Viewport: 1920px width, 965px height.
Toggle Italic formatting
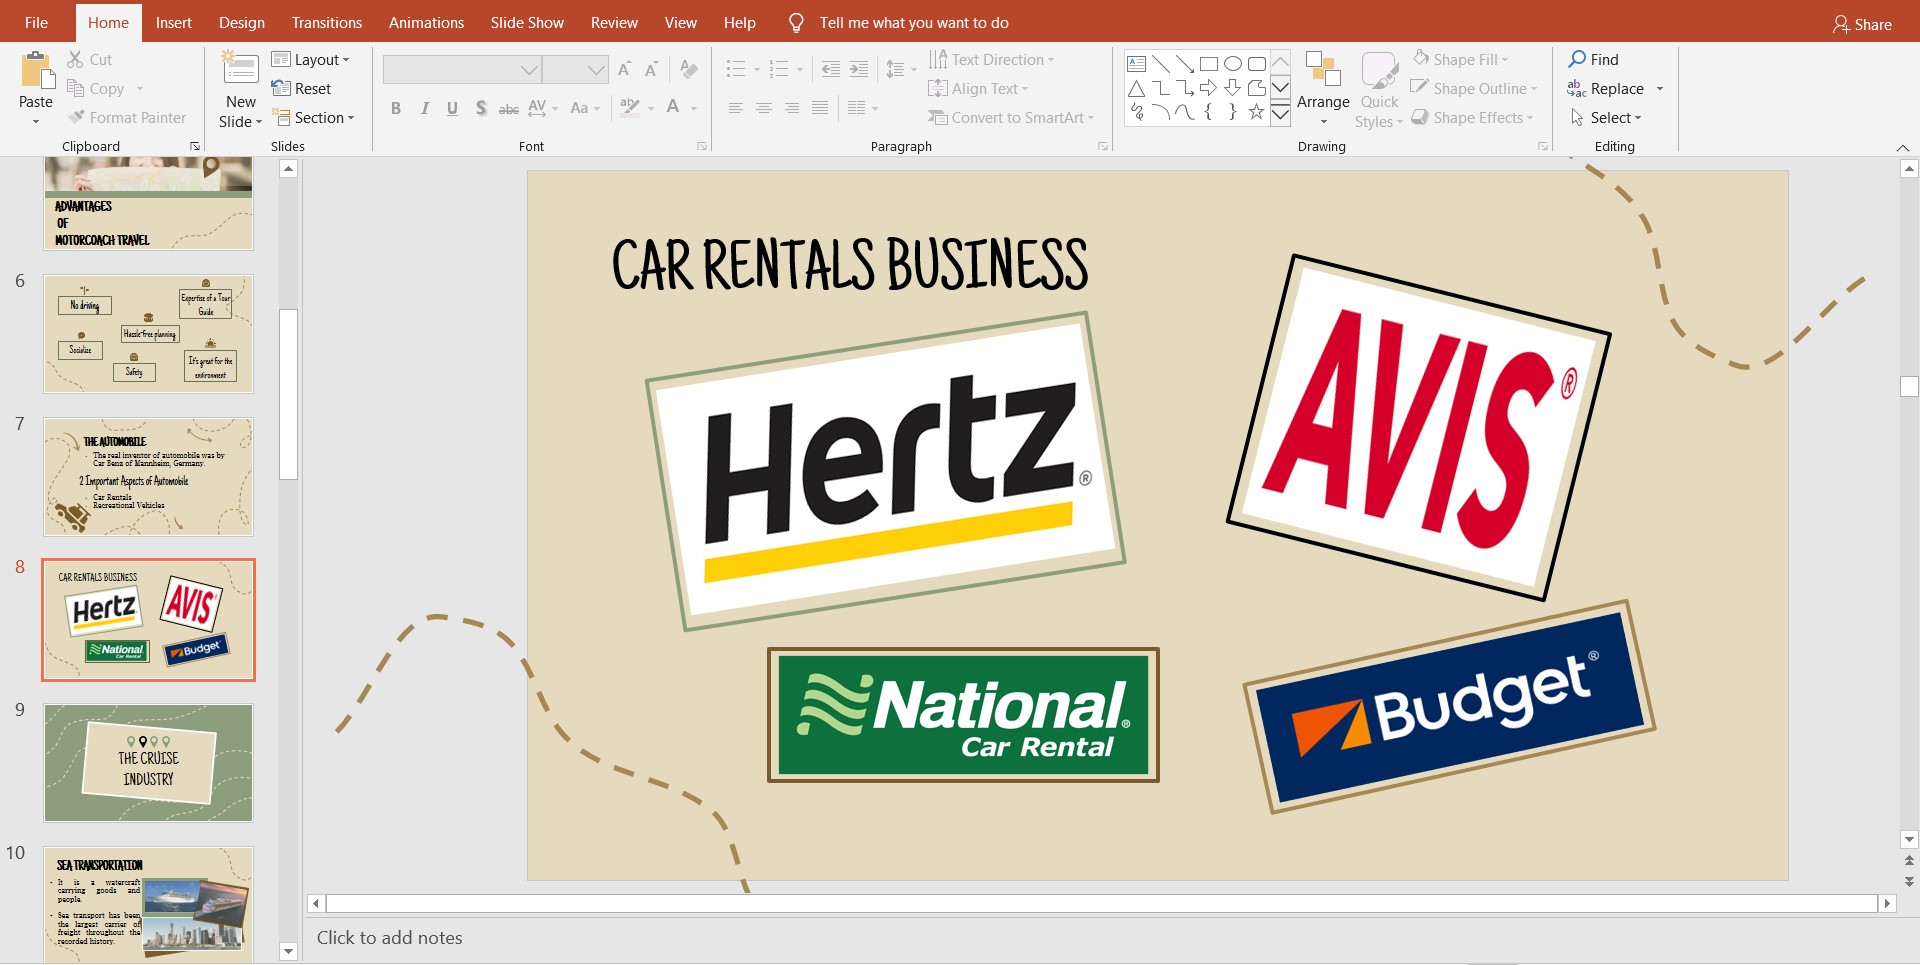(x=425, y=108)
